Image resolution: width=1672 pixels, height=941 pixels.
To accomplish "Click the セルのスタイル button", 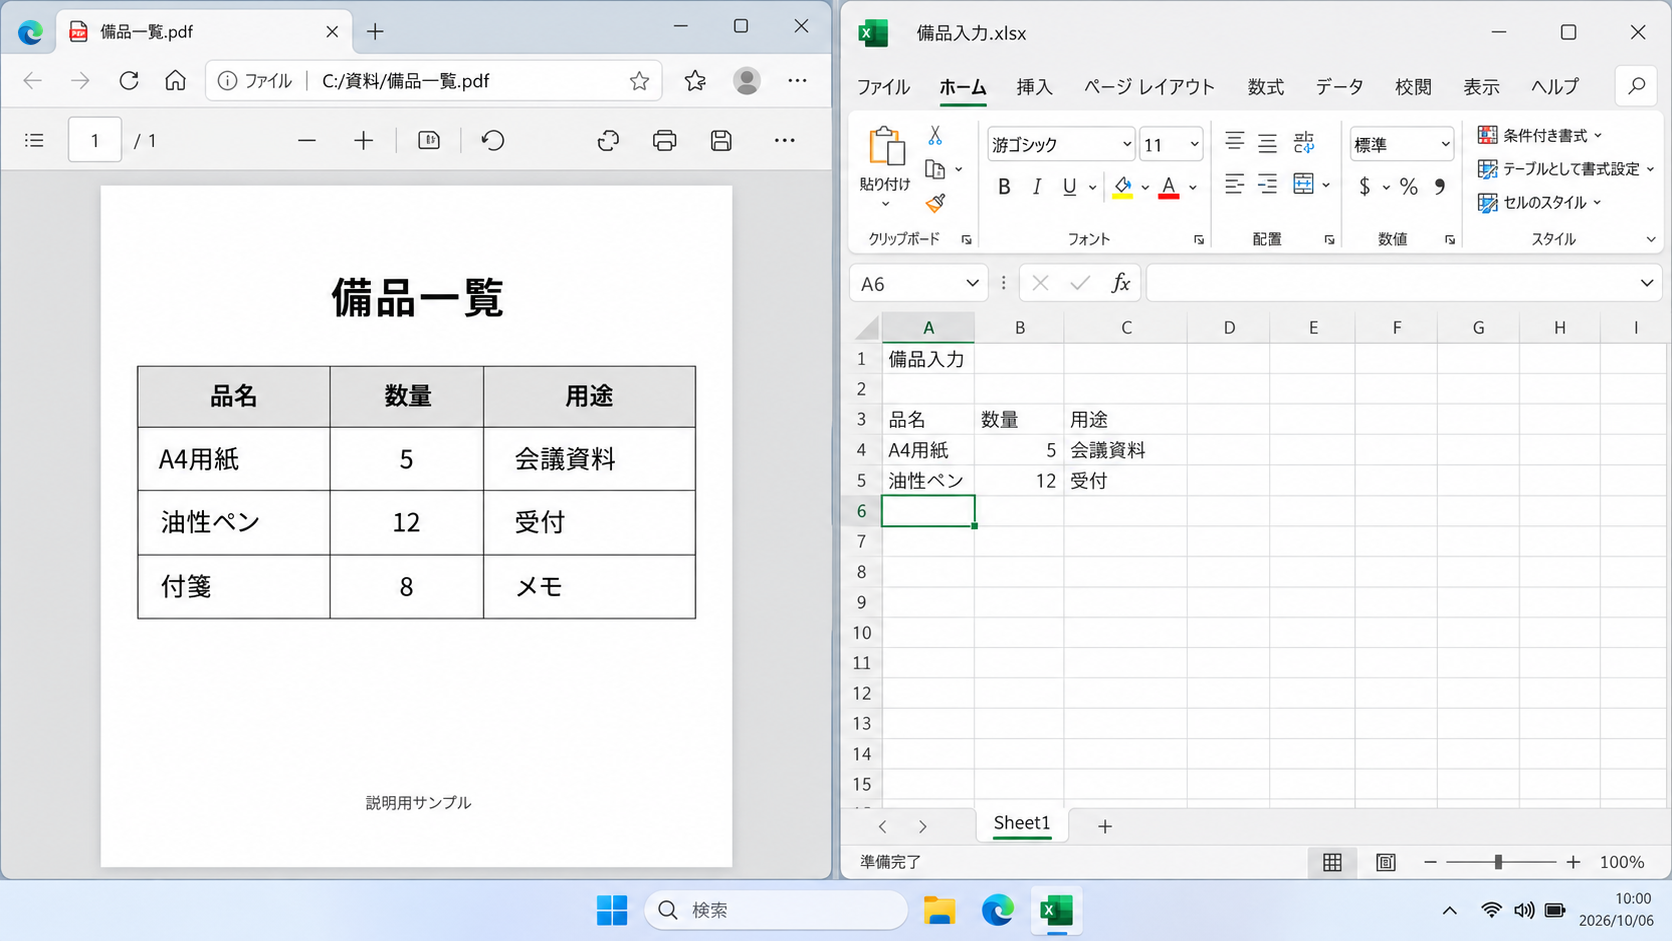I will pyautogui.click(x=1540, y=203).
